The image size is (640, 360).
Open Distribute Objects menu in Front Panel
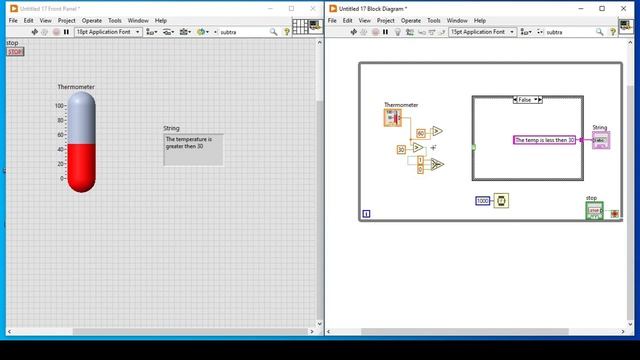[x=169, y=32]
